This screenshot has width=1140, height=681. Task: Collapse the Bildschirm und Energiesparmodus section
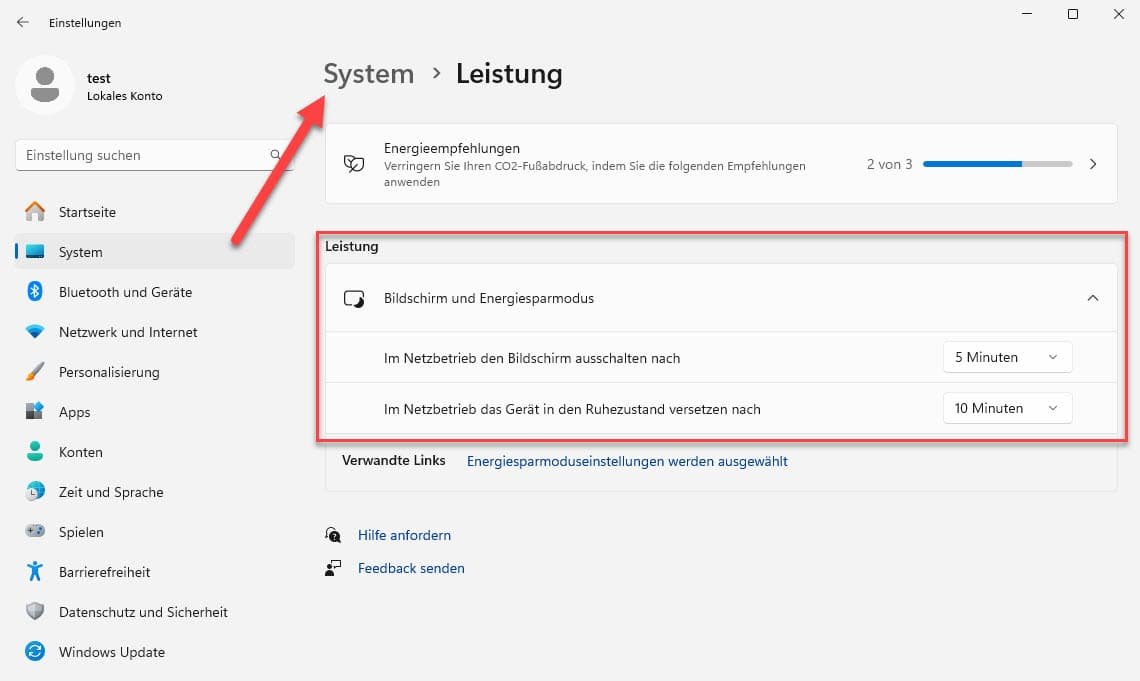pyautogui.click(x=1092, y=298)
